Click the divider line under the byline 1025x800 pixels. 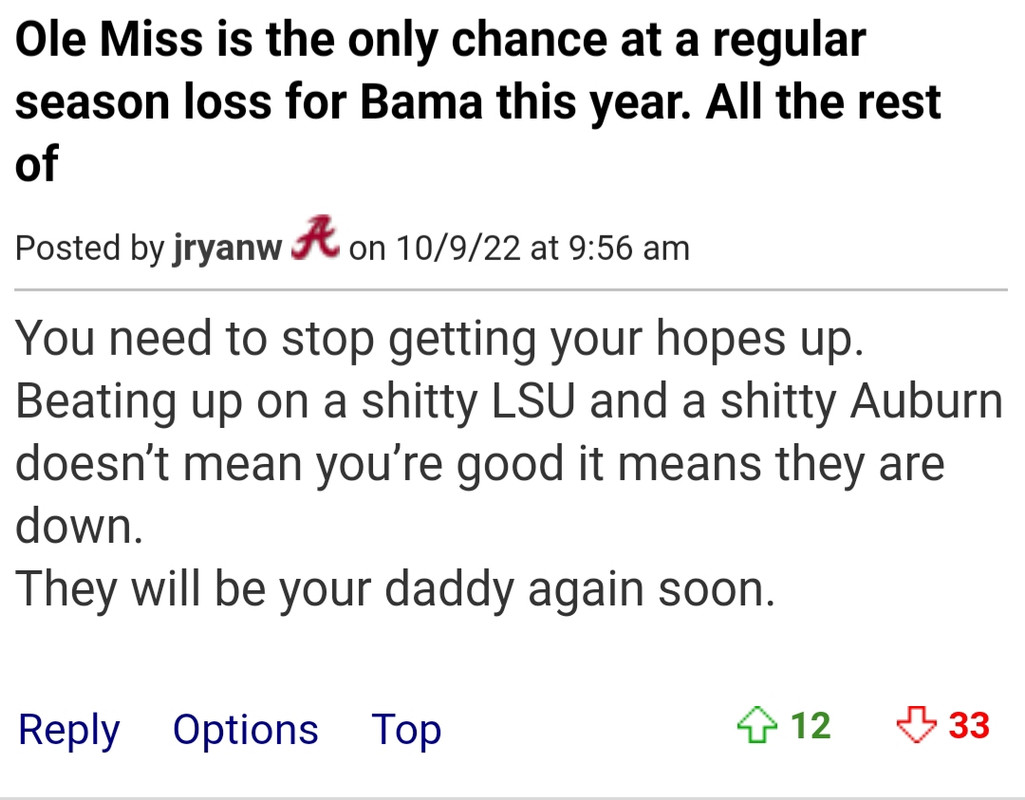tap(511, 288)
